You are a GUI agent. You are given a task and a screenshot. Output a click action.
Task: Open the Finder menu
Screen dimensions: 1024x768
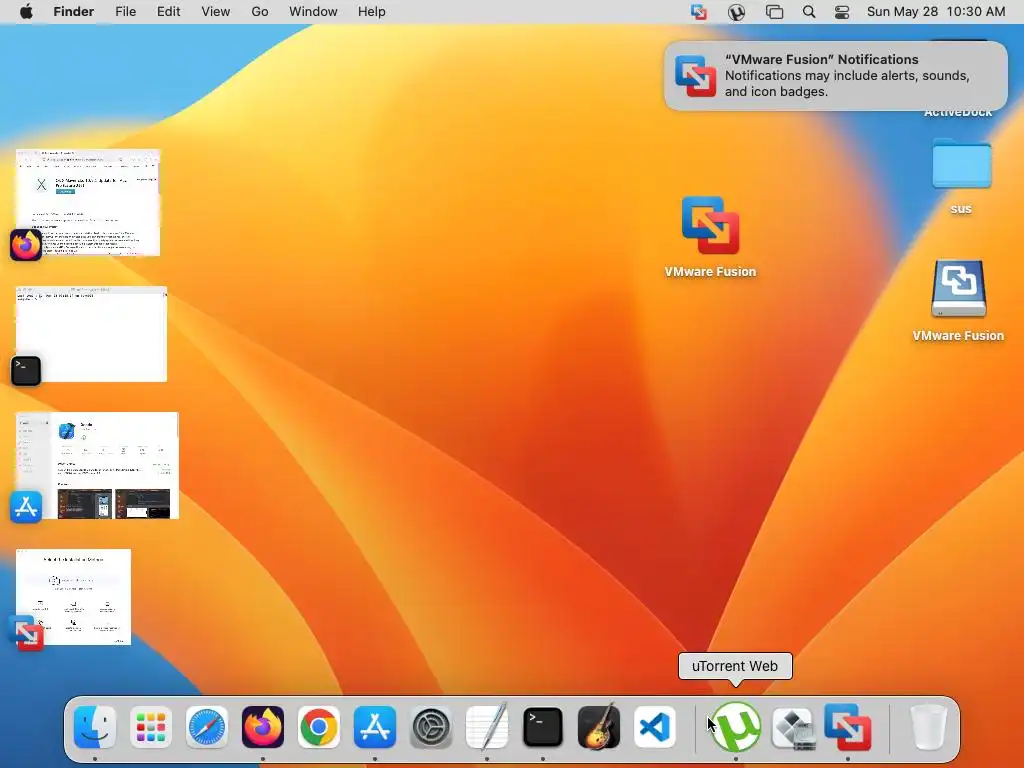pos(73,12)
